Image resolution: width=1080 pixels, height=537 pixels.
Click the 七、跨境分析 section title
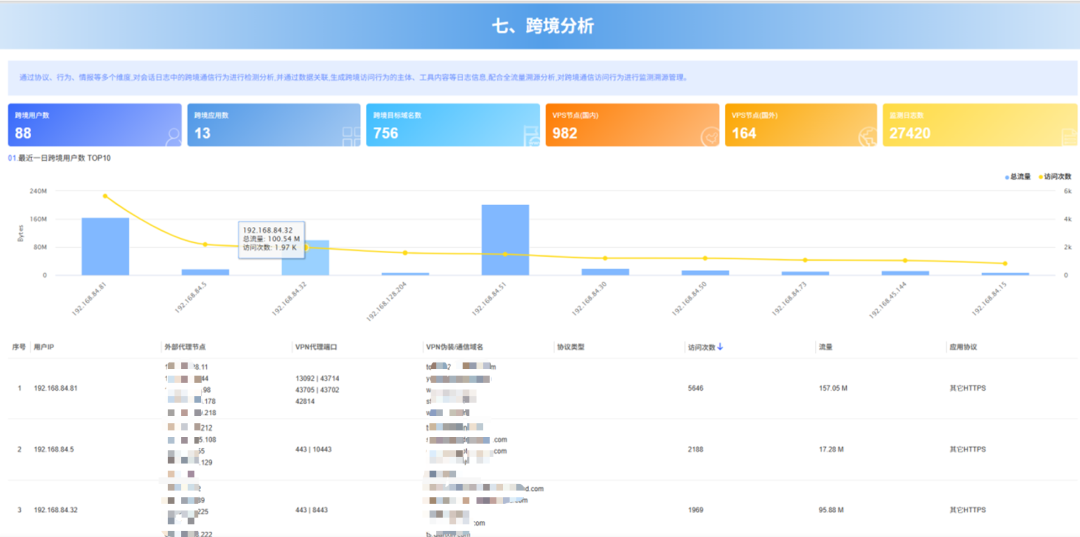click(x=542, y=26)
